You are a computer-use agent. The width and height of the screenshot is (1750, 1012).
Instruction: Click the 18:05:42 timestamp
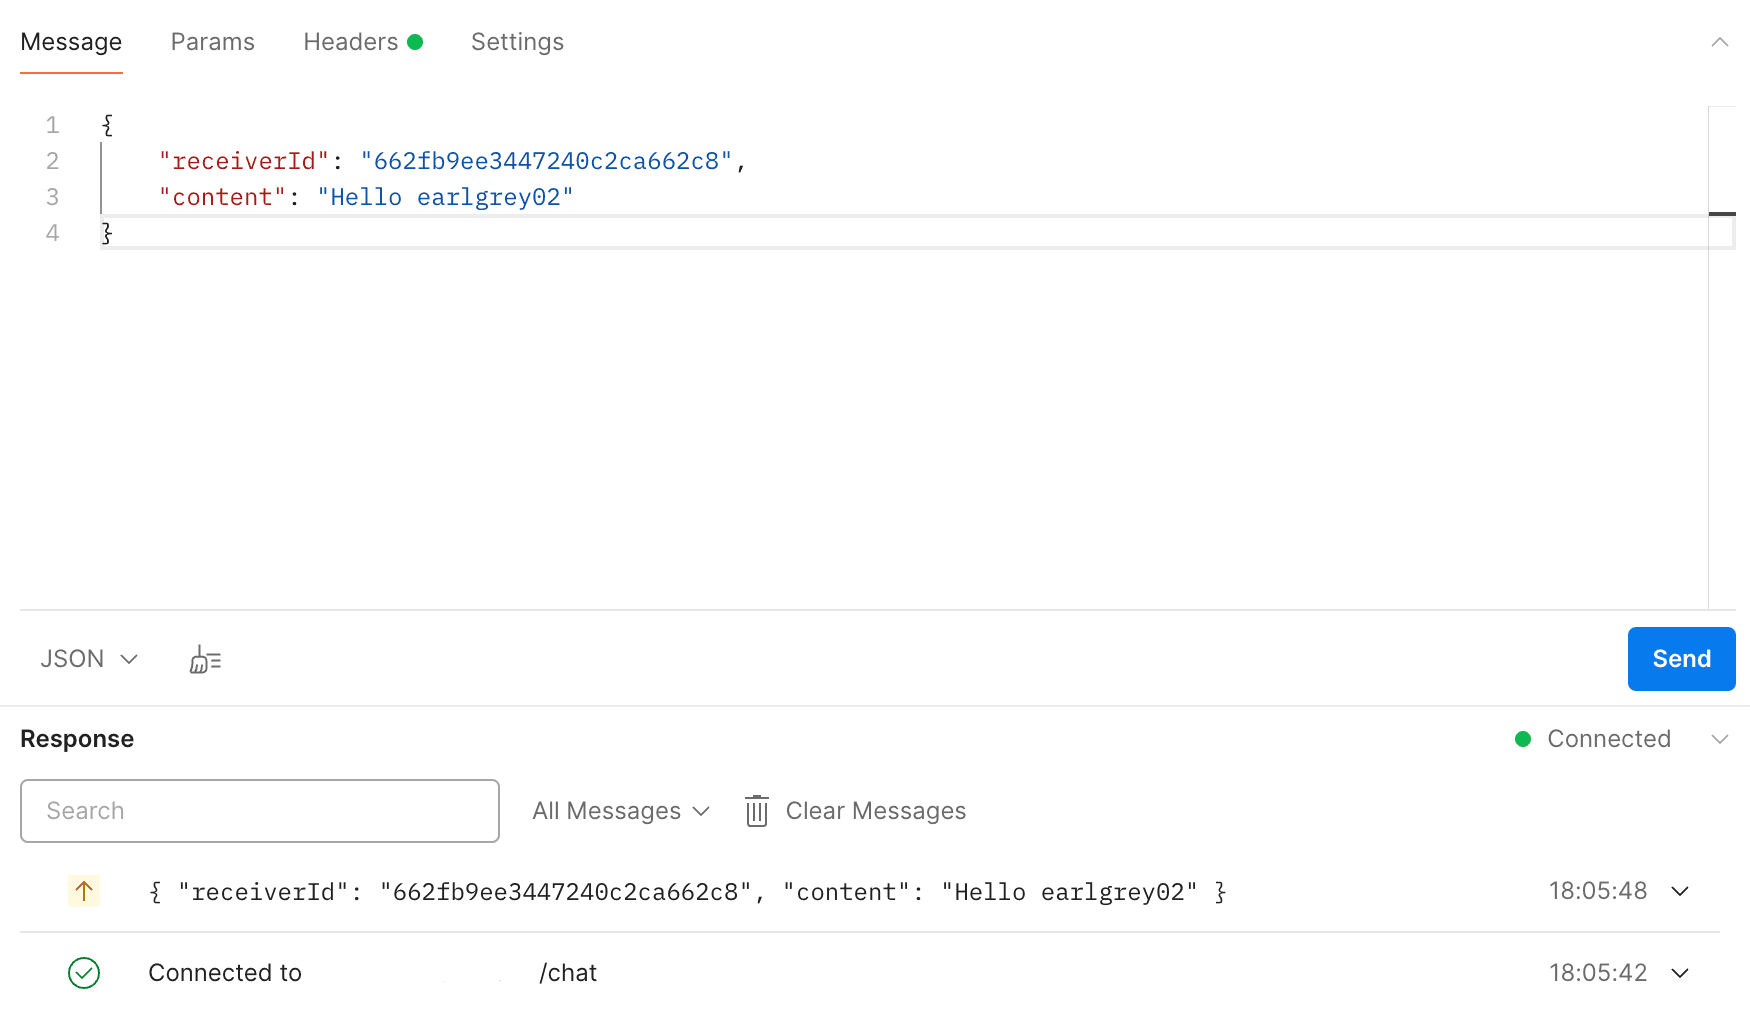click(x=1598, y=973)
